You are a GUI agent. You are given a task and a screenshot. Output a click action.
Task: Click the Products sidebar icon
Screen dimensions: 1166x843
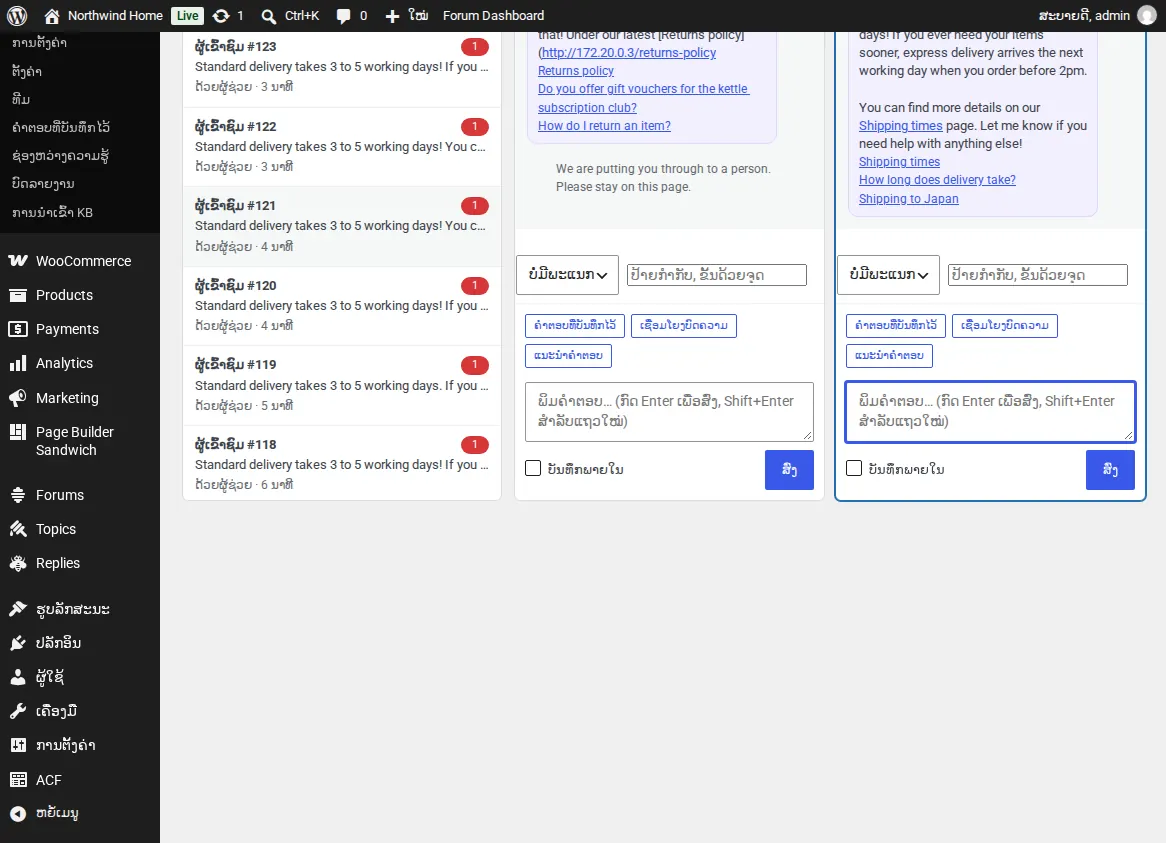pos(18,295)
